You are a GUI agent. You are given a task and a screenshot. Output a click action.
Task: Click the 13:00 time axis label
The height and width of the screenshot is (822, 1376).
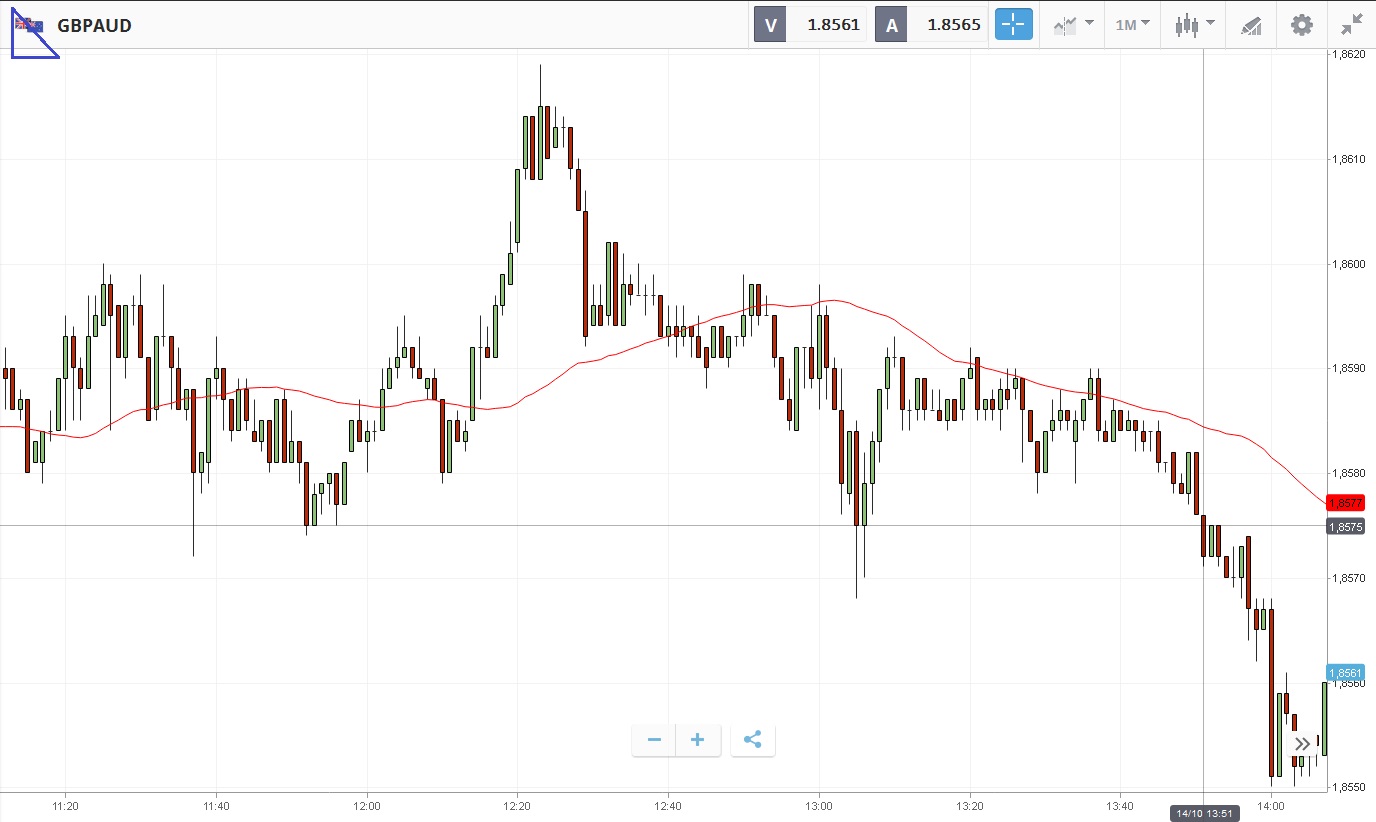pyautogui.click(x=819, y=806)
